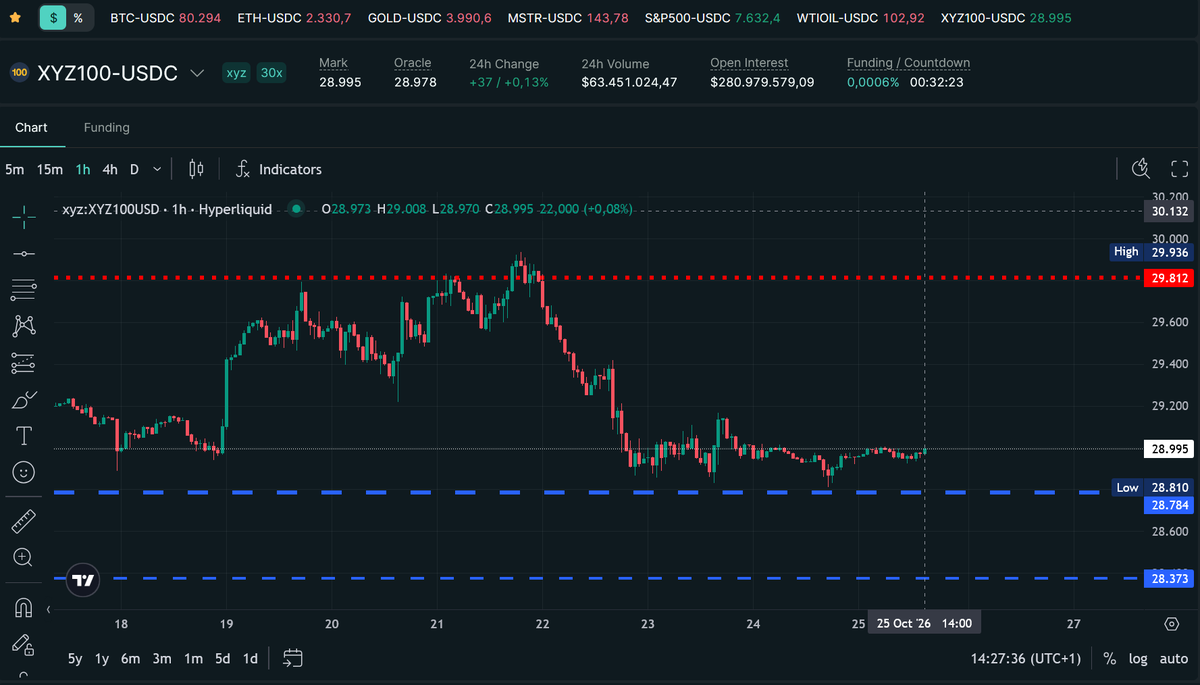
Task: Select the 15m timeframe
Action: click(50, 170)
